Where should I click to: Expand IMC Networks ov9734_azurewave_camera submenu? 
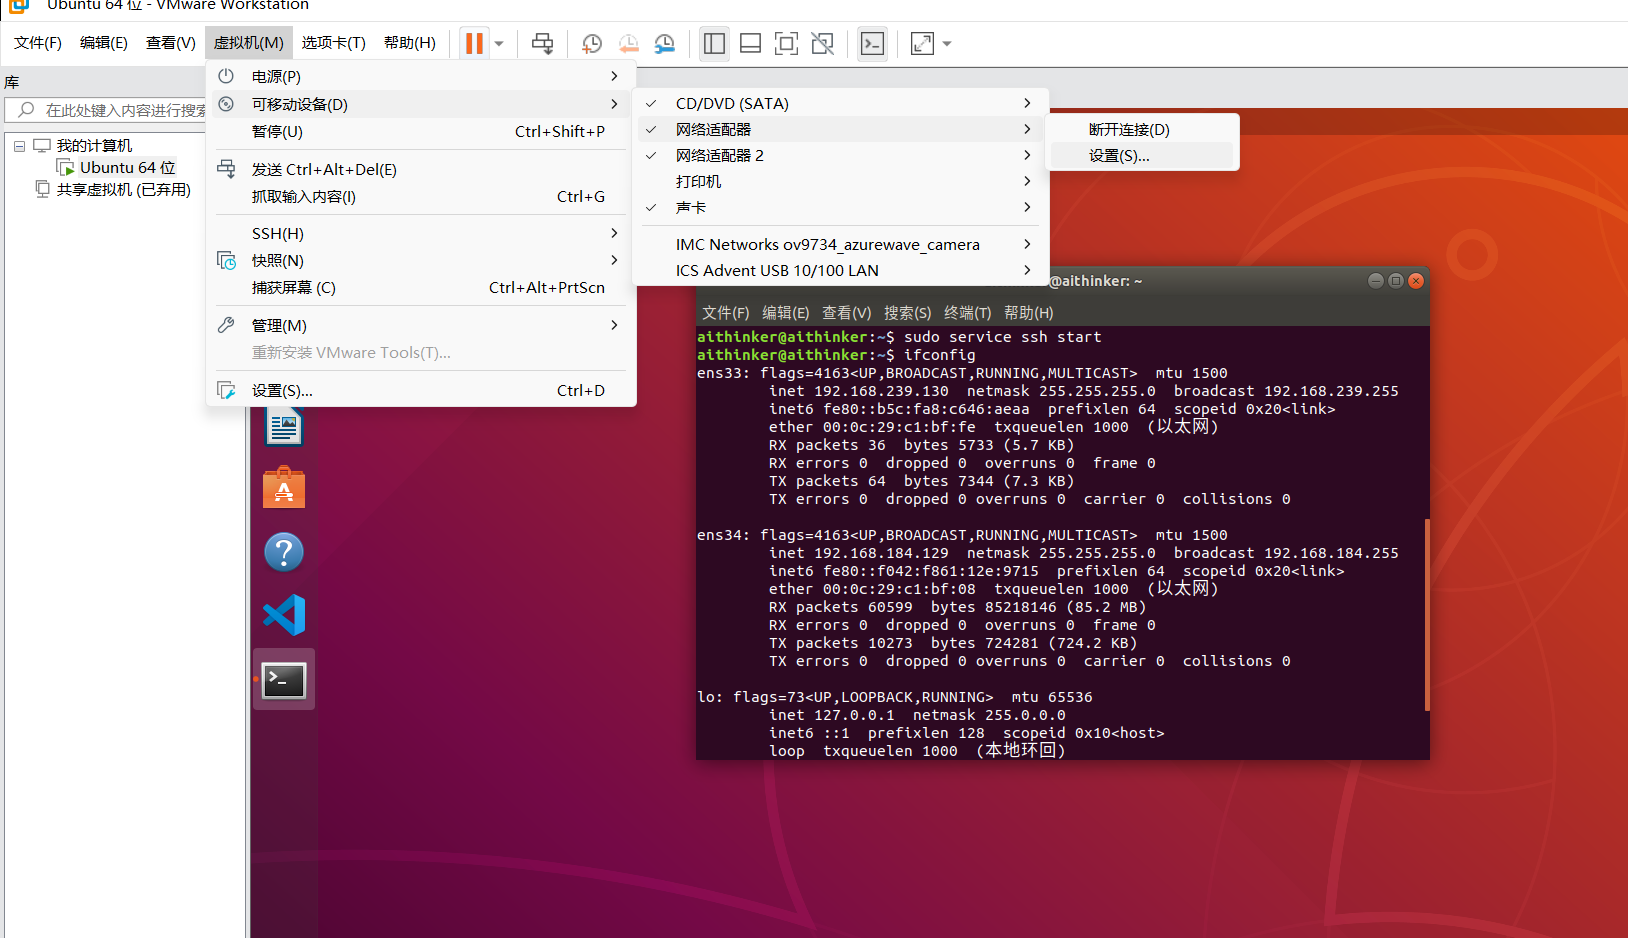click(x=841, y=244)
